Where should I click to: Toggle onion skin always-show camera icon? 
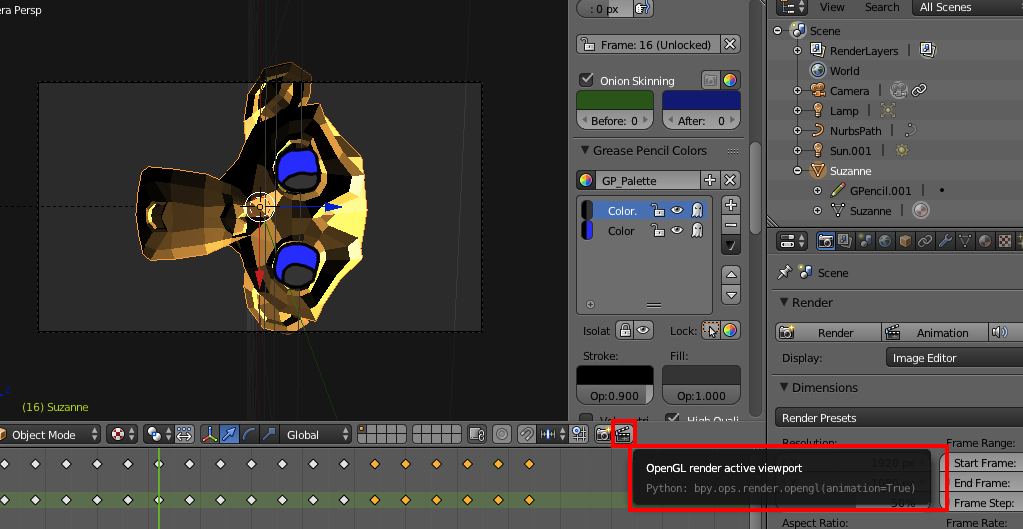[x=710, y=80]
